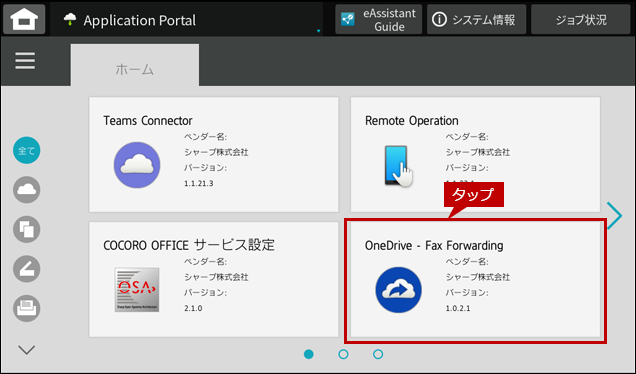Open COCORO OFFICE サービス設定 OSA icon
Image resolution: width=636 pixels, height=374 pixels.
pos(137,290)
